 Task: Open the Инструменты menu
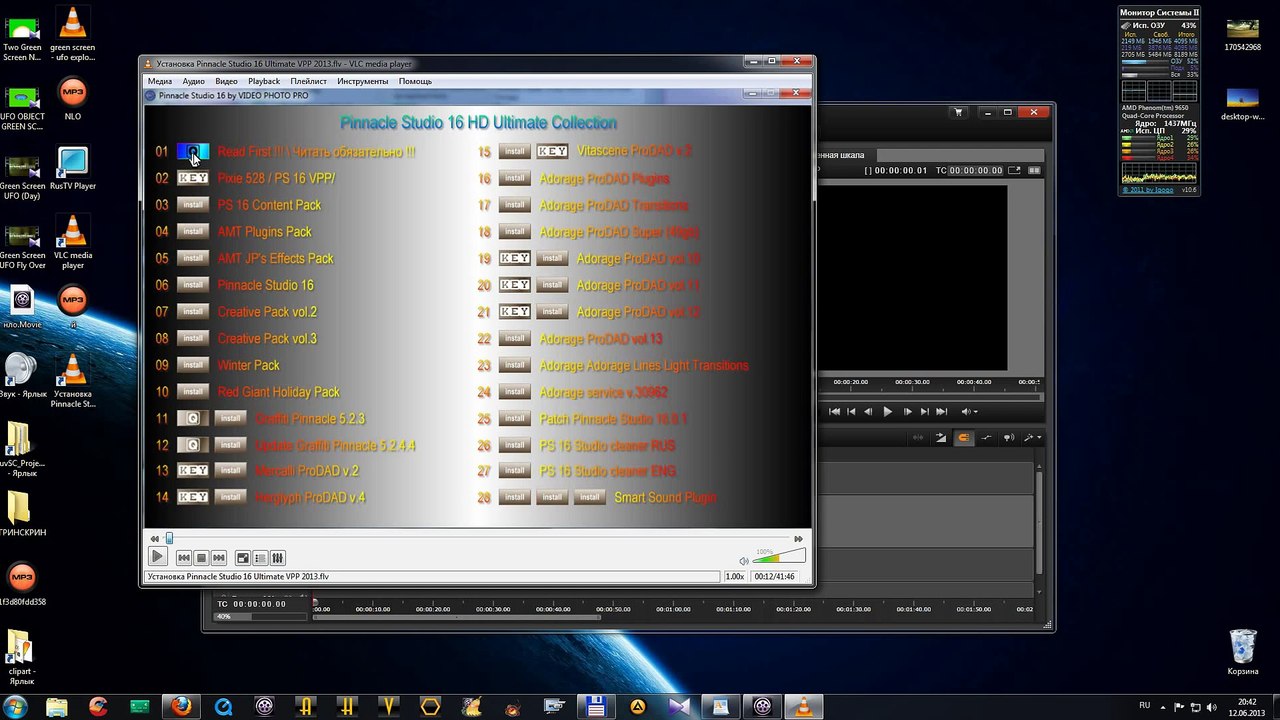[363, 81]
